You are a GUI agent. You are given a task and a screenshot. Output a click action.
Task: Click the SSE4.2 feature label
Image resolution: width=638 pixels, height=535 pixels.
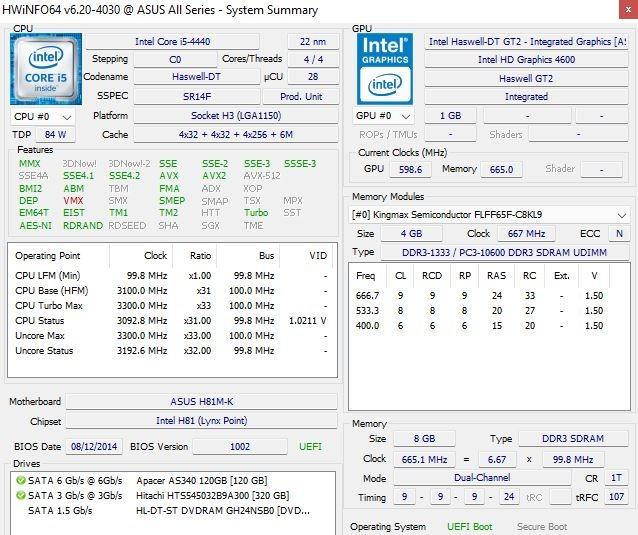[125, 176]
